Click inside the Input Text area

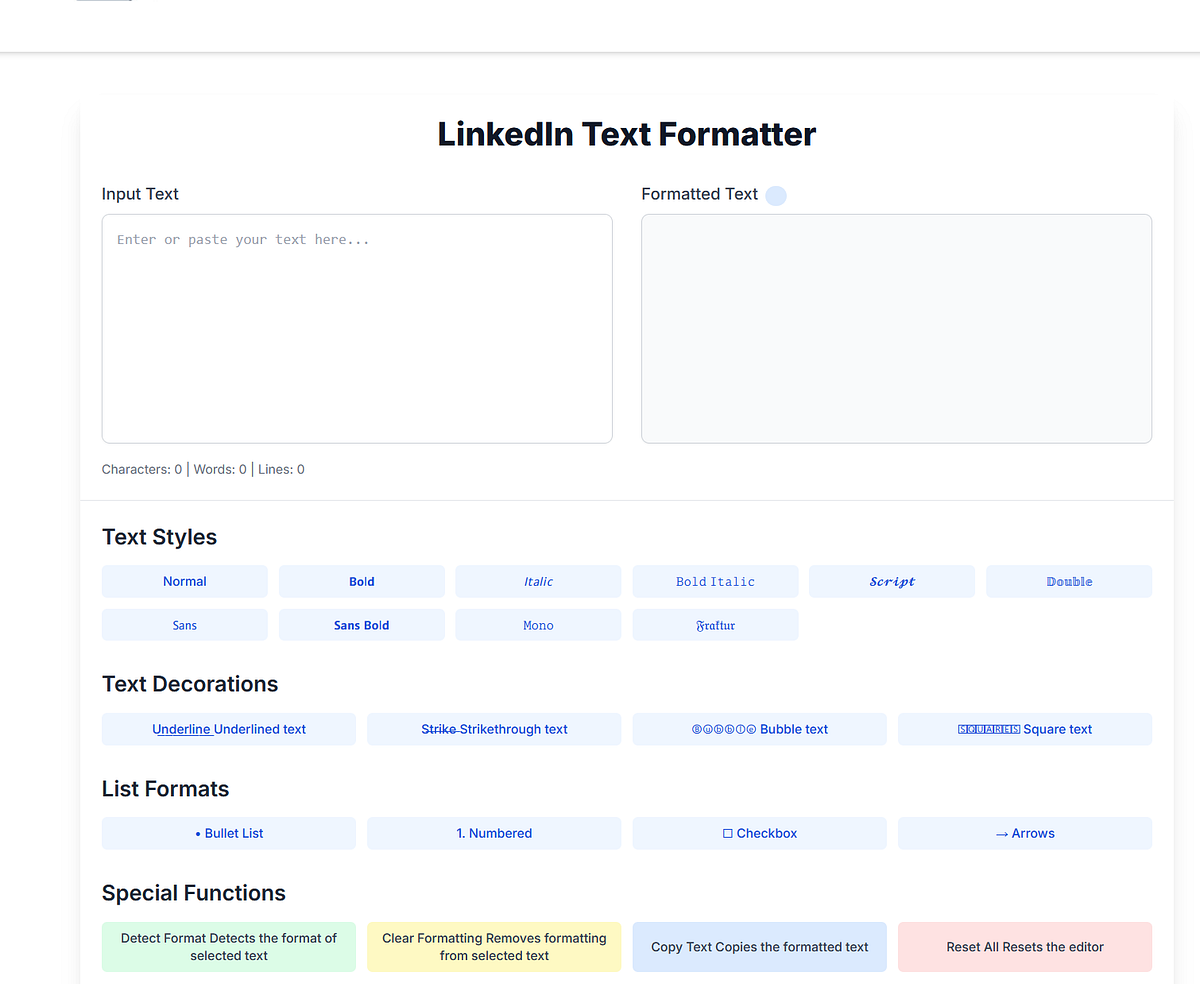[356, 328]
